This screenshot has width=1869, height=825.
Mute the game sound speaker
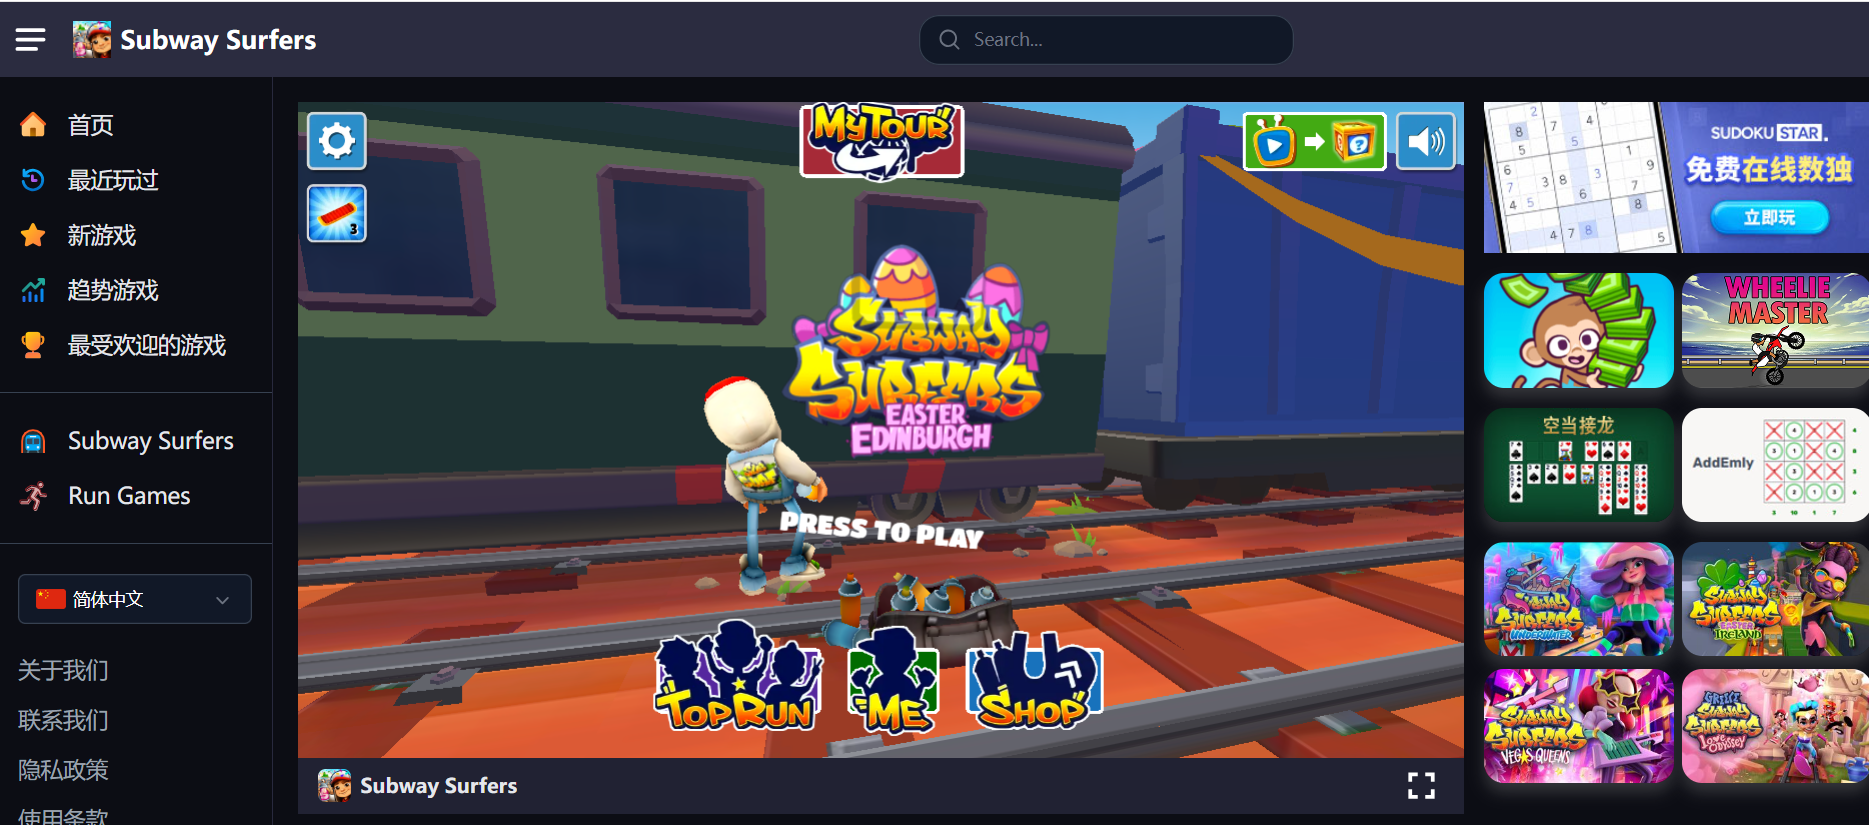(x=1425, y=141)
